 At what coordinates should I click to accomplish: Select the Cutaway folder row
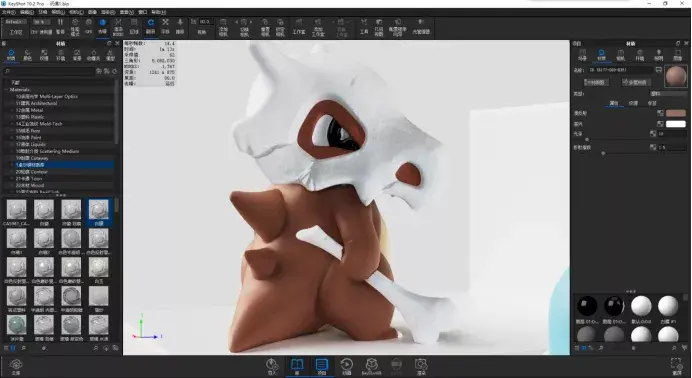(x=59, y=158)
